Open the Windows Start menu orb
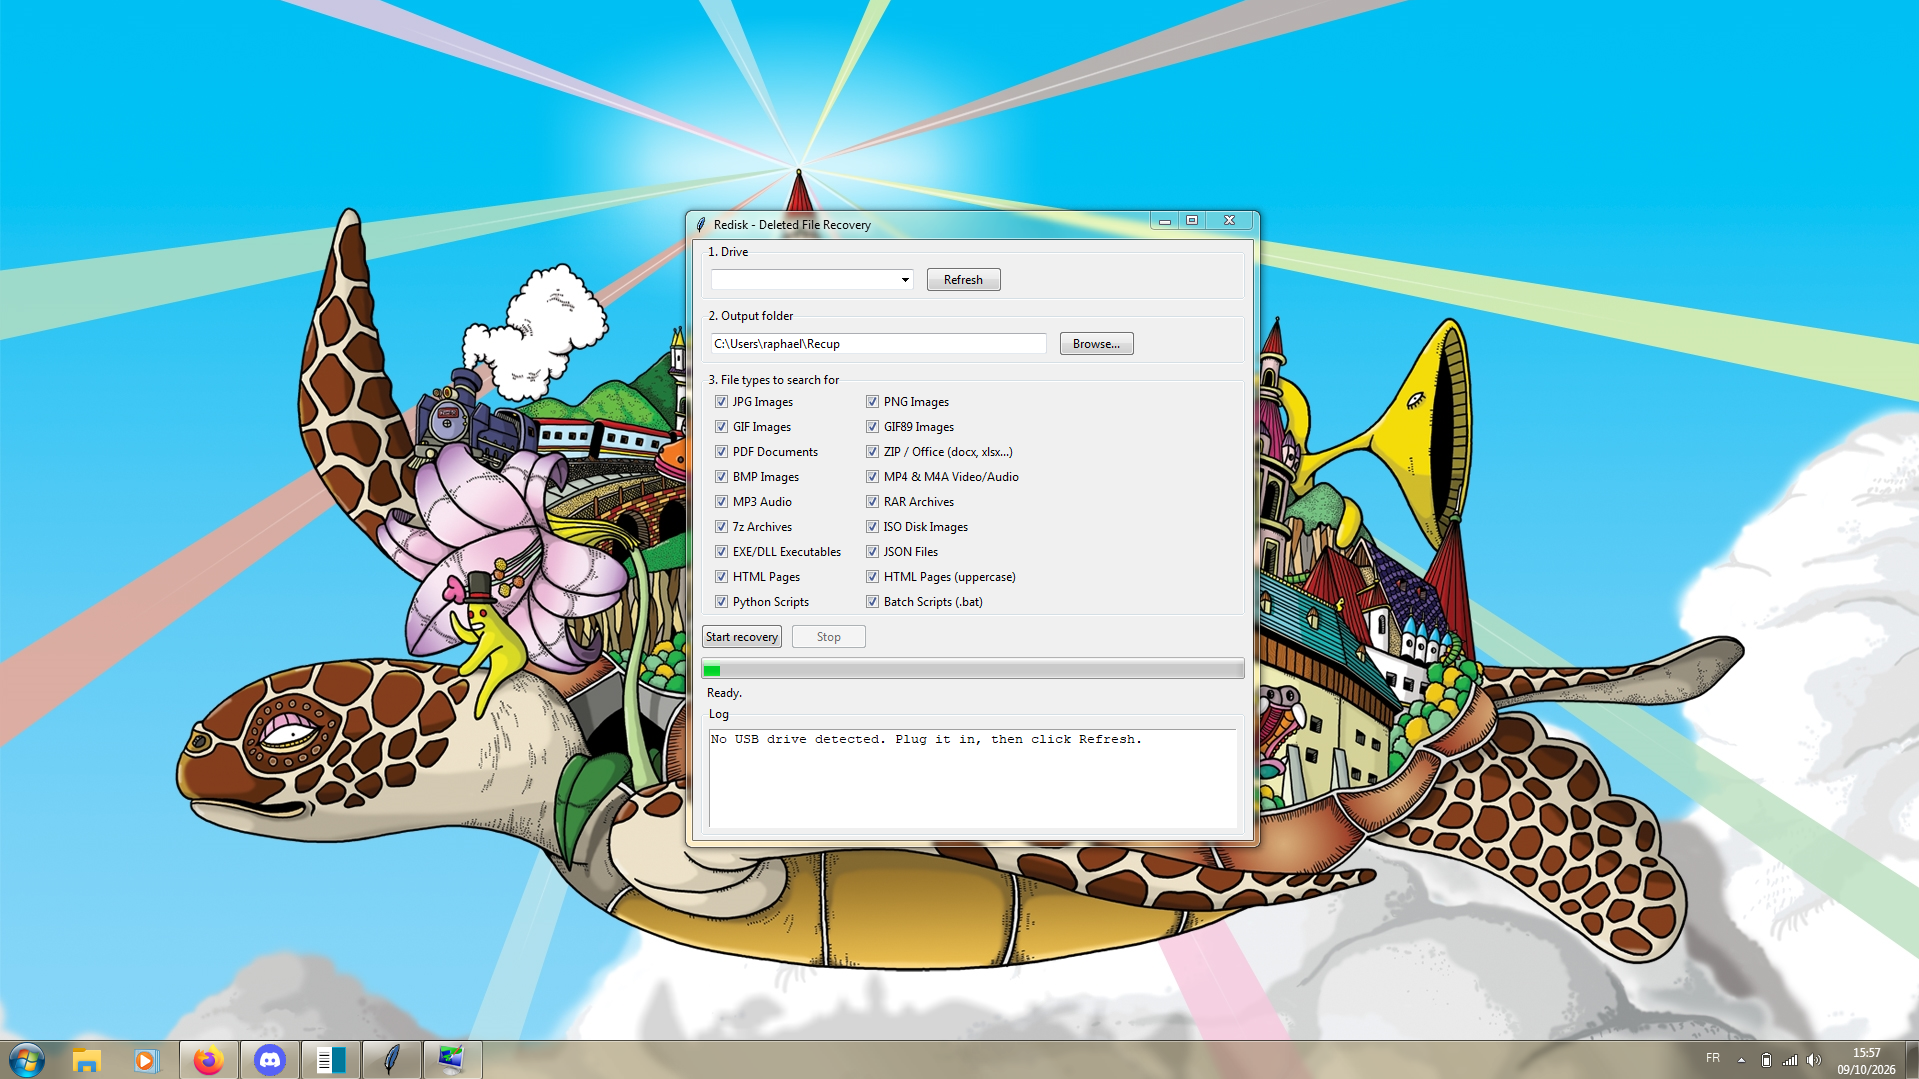Image resolution: width=1919 pixels, height=1079 pixels. (27, 1059)
